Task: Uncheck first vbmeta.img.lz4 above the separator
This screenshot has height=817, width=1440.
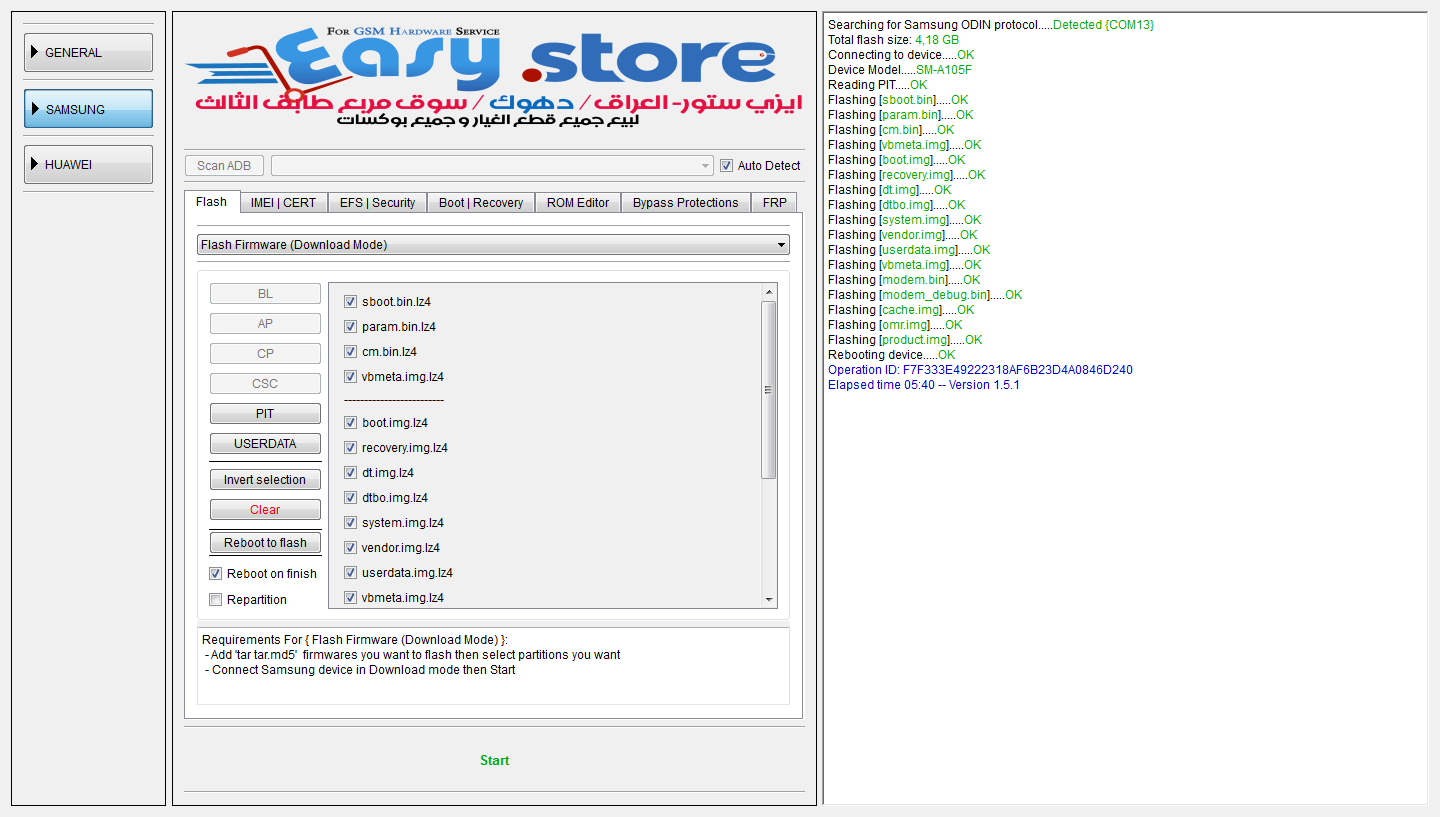Action: click(x=350, y=377)
